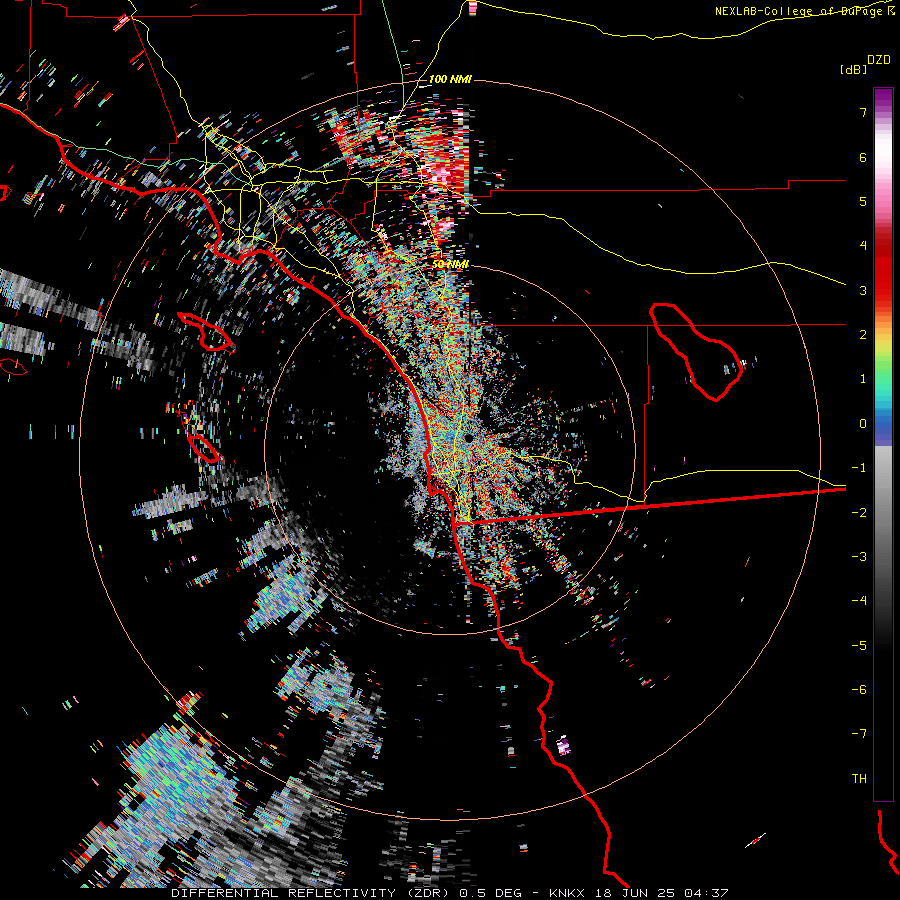Click the "-3" value on the color scale

859,557
